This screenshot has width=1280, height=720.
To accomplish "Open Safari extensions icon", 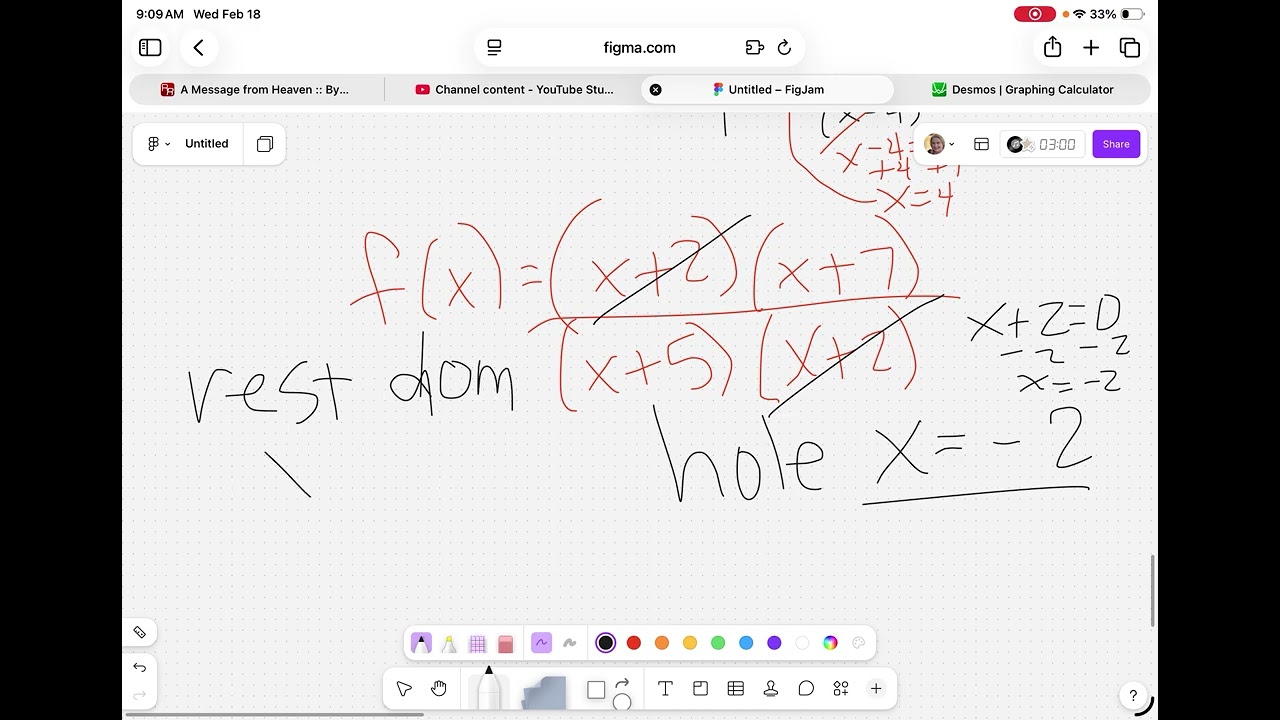I will coord(754,47).
